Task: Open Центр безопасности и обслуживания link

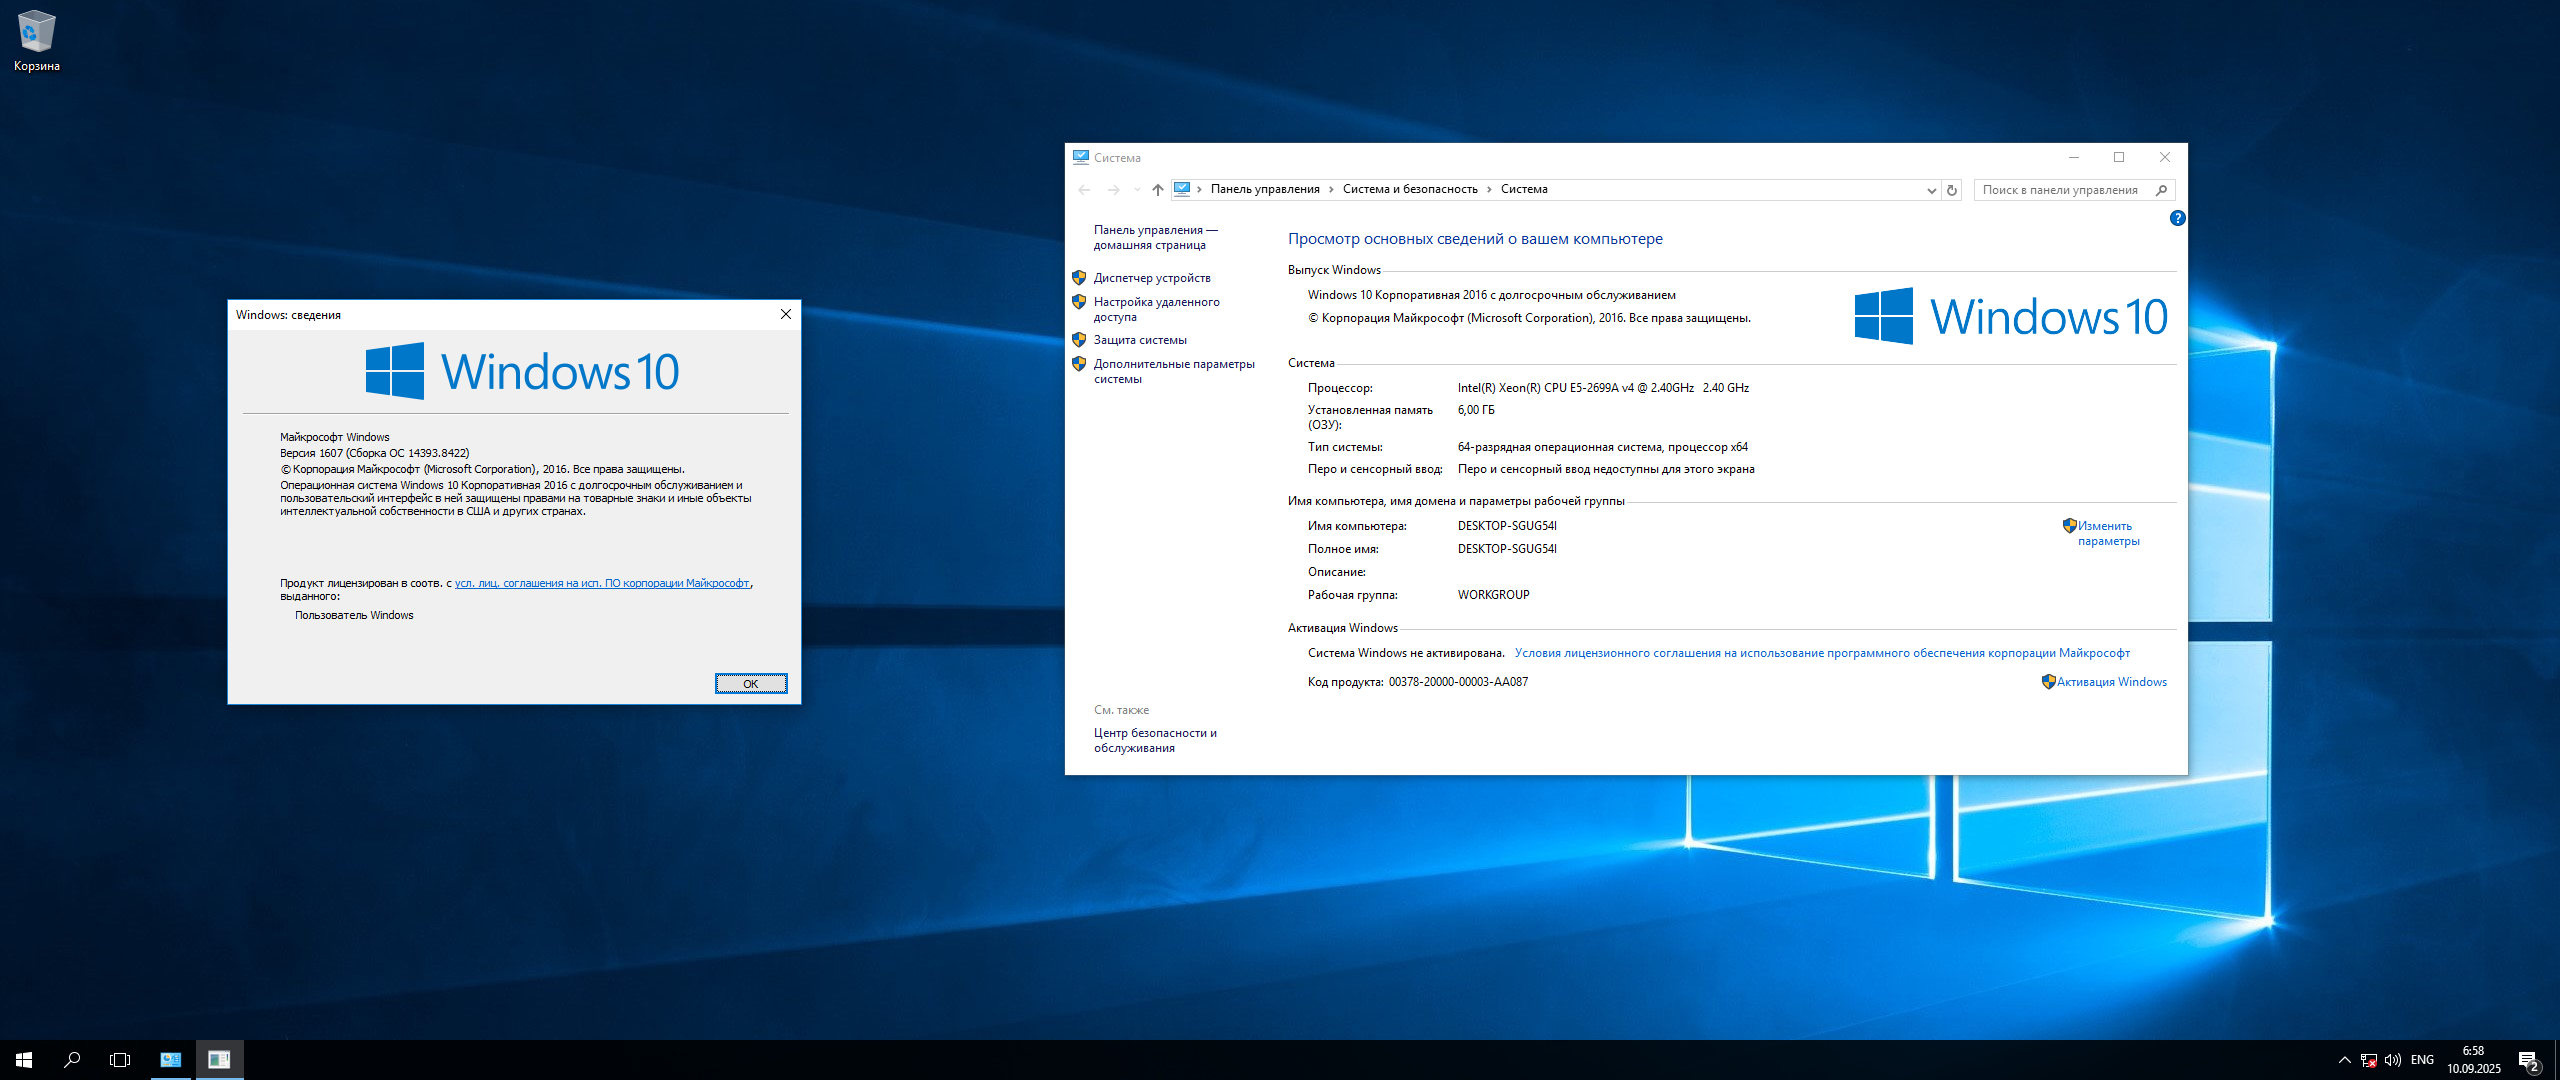Action: [1155, 740]
